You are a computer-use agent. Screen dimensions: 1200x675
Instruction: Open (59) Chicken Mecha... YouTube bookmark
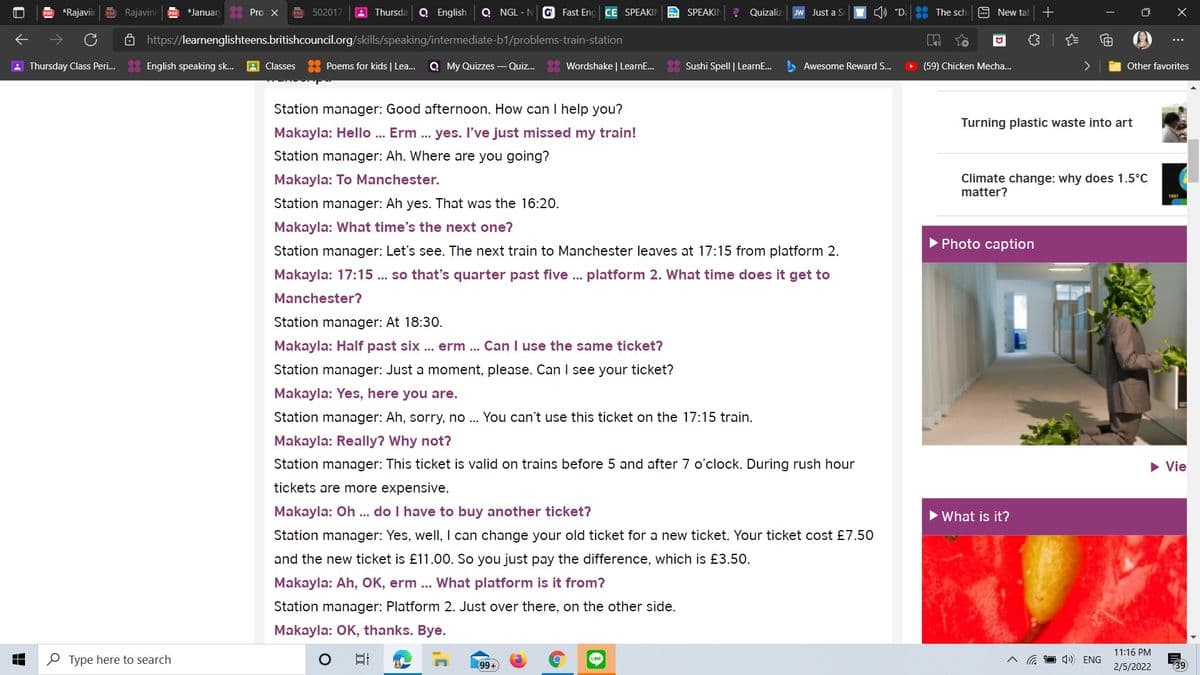[x=960, y=66]
